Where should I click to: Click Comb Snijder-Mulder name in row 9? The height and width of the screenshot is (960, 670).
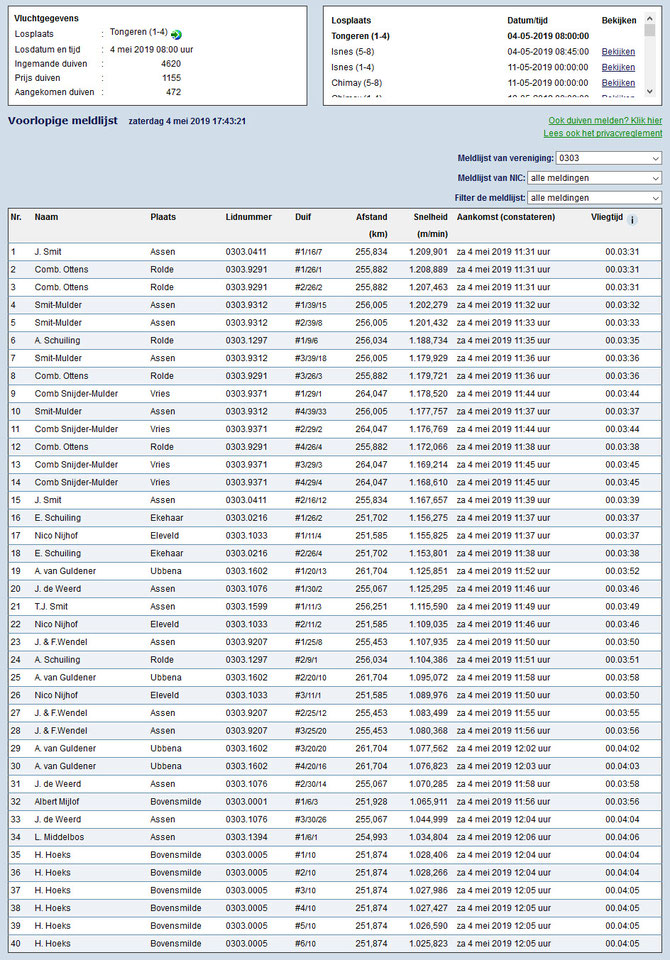tap(76, 394)
